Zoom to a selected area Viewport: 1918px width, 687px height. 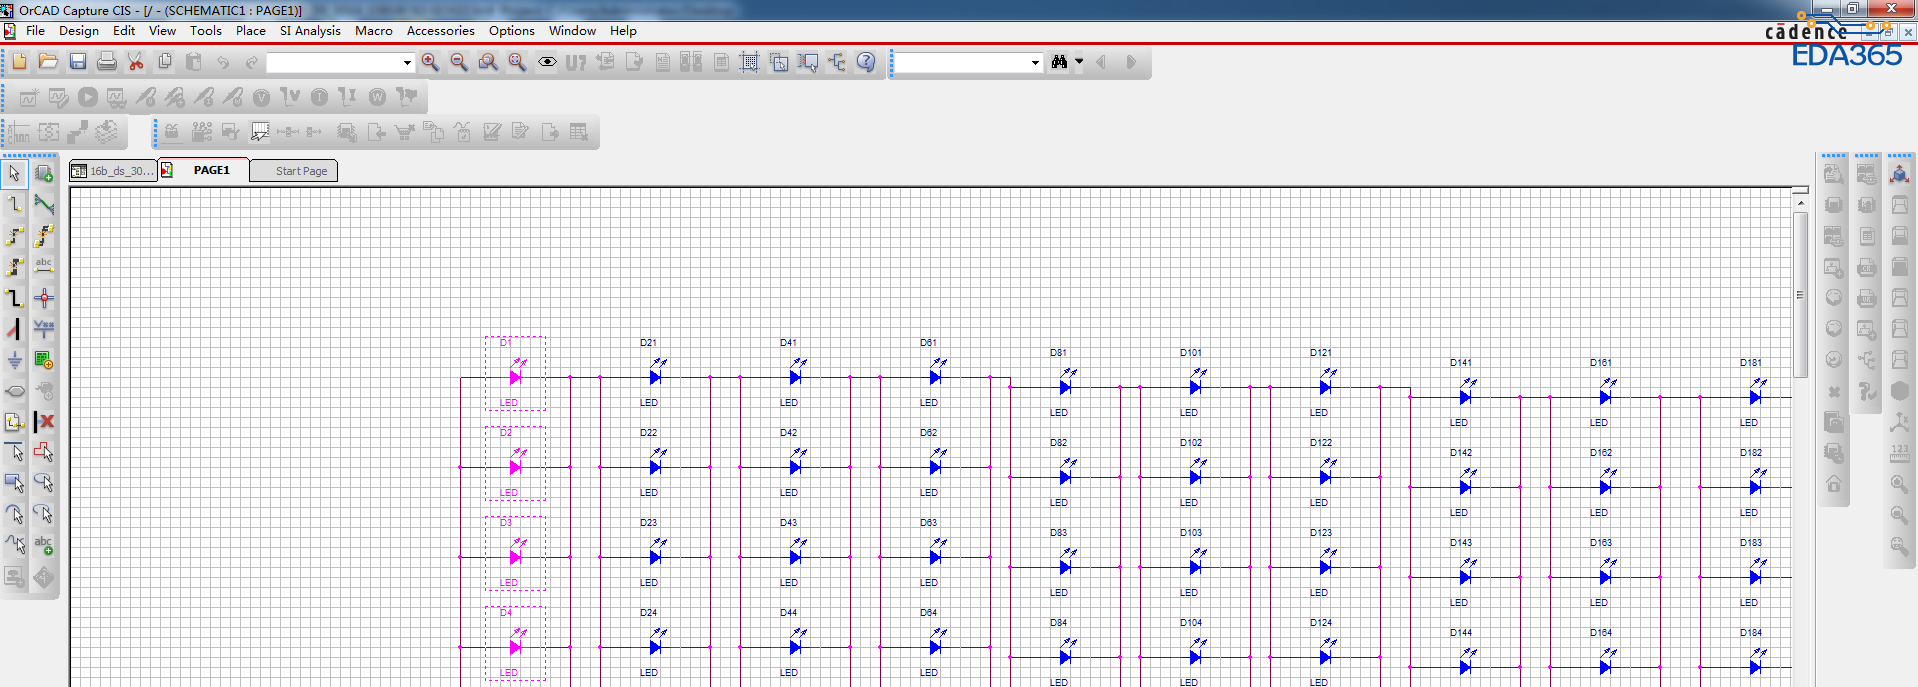point(488,62)
